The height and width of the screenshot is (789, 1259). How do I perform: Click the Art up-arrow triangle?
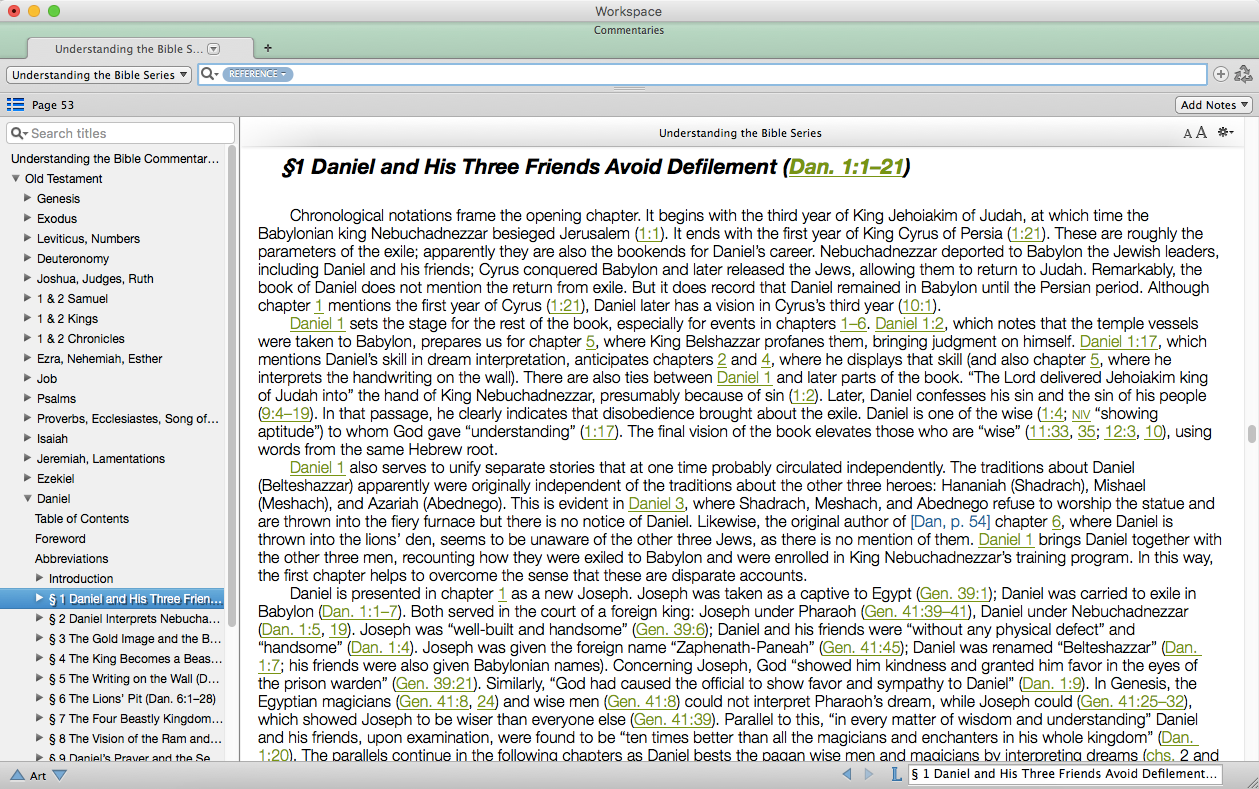17,775
